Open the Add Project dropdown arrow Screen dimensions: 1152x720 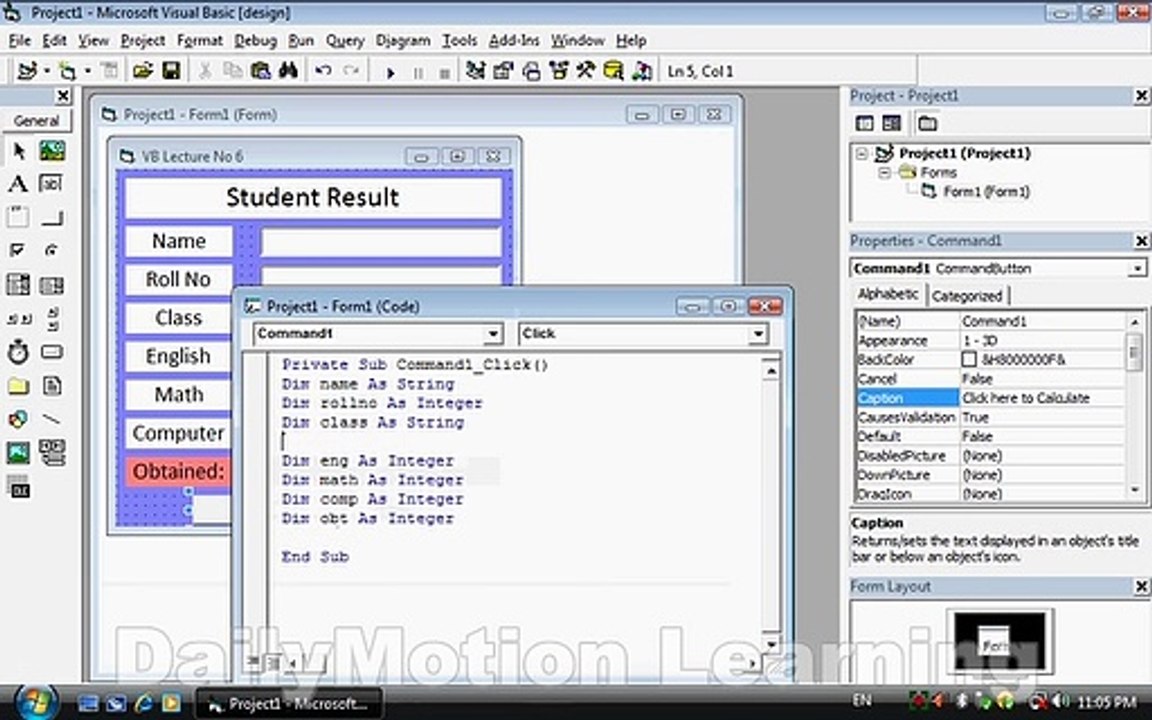pos(47,71)
